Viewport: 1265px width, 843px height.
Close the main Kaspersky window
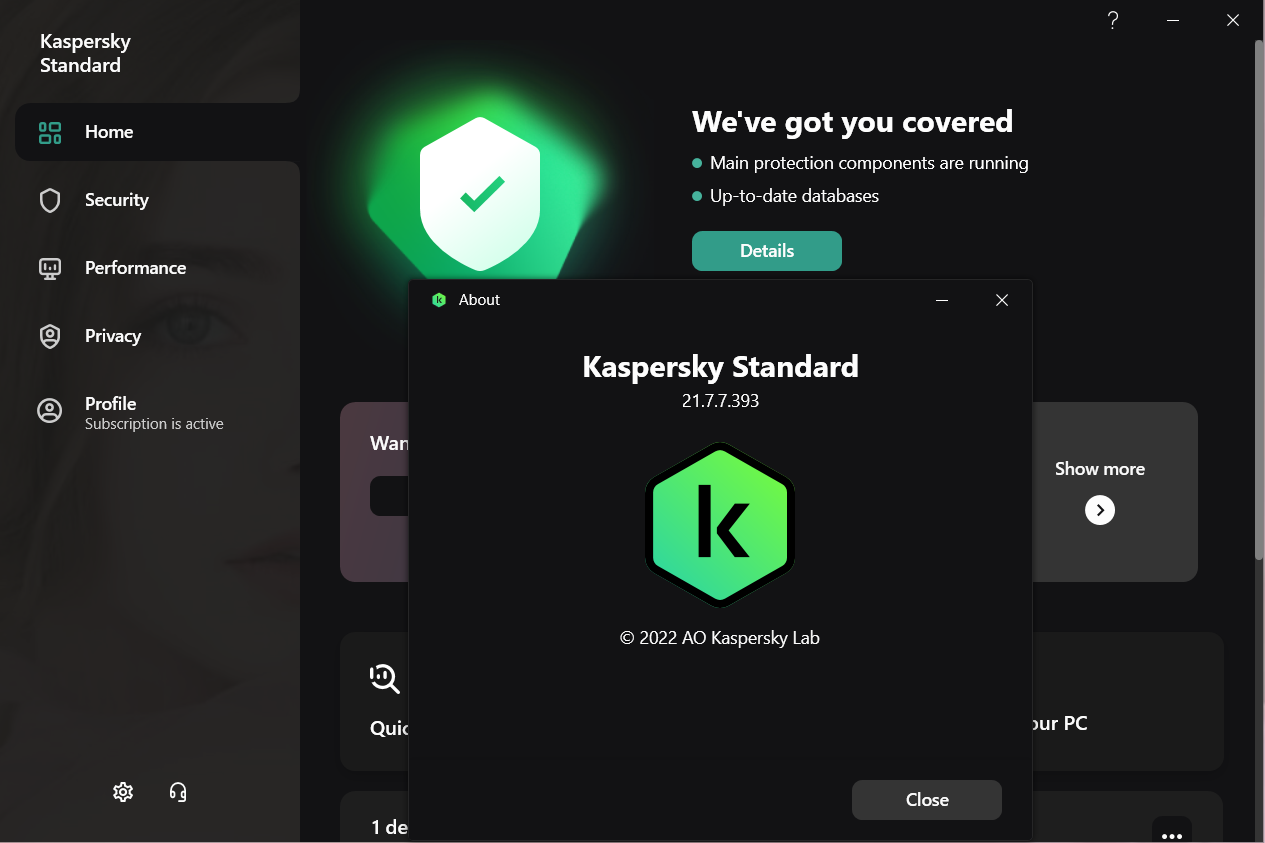1233,20
